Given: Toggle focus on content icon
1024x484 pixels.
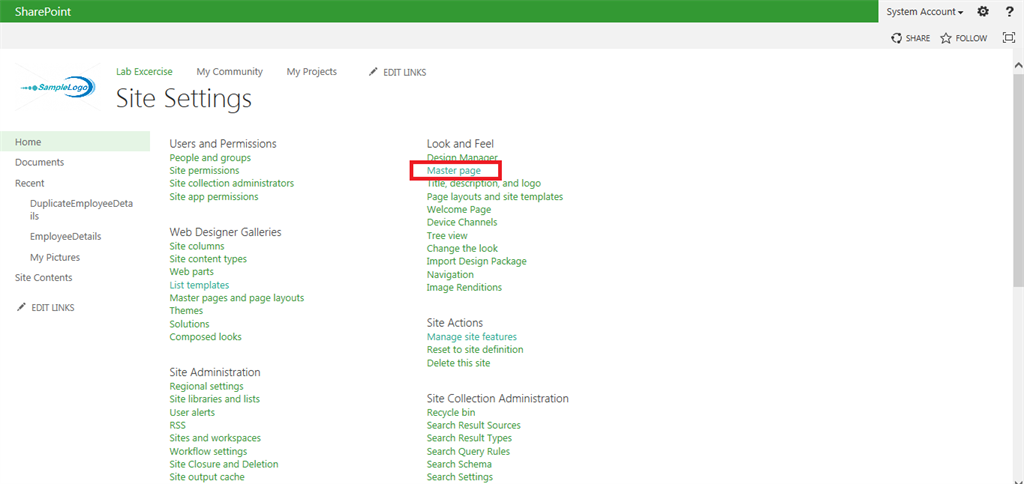Looking at the screenshot, I should pyautogui.click(x=1008, y=38).
